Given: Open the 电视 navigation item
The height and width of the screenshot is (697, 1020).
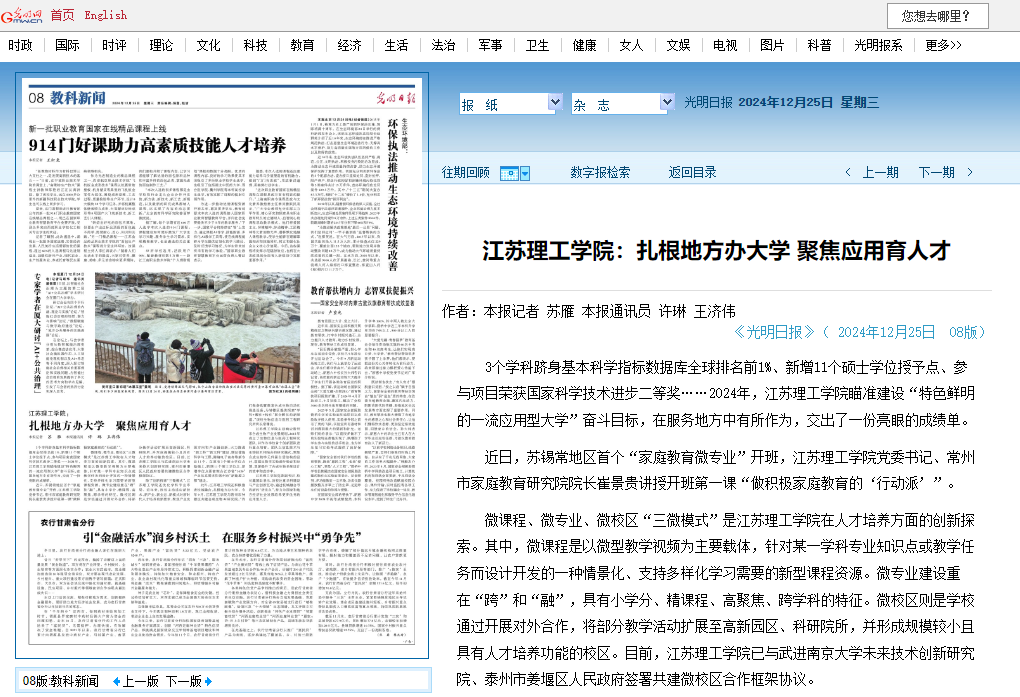Looking at the screenshot, I should pyautogui.click(x=725, y=45).
